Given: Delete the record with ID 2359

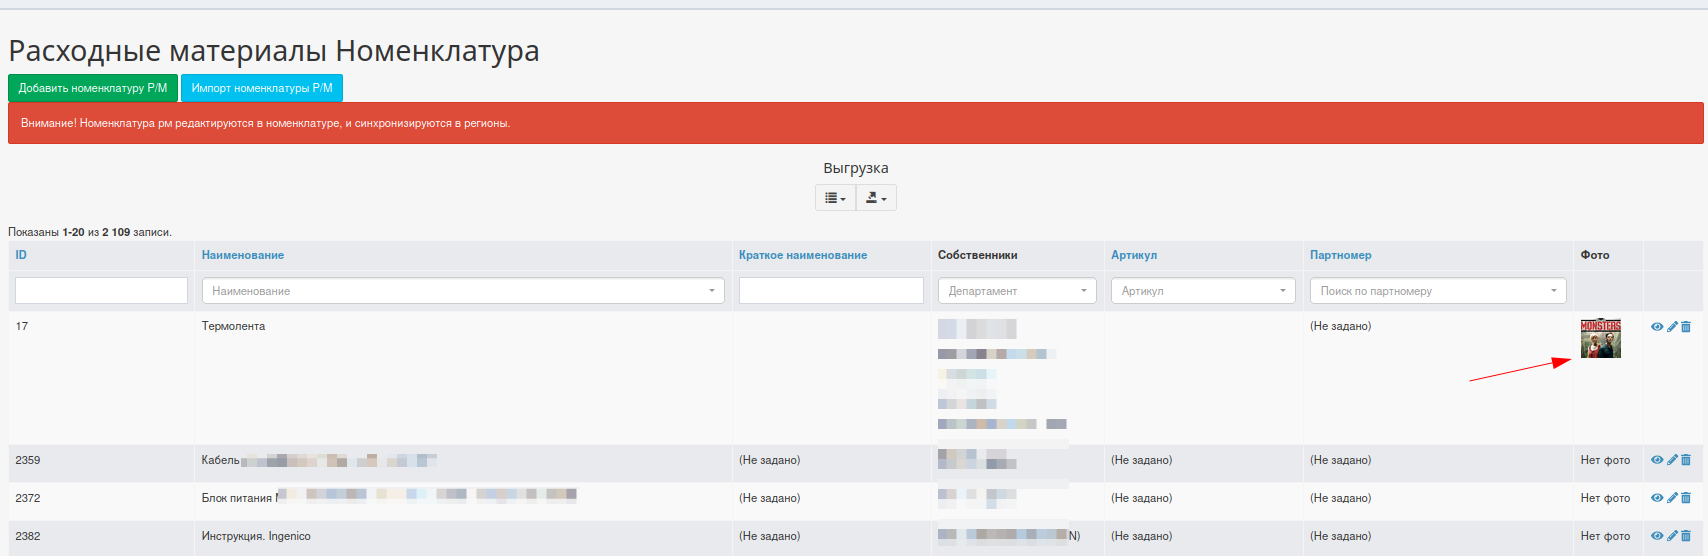Looking at the screenshot, I should pyautogui.click(x=1686, y=460).
